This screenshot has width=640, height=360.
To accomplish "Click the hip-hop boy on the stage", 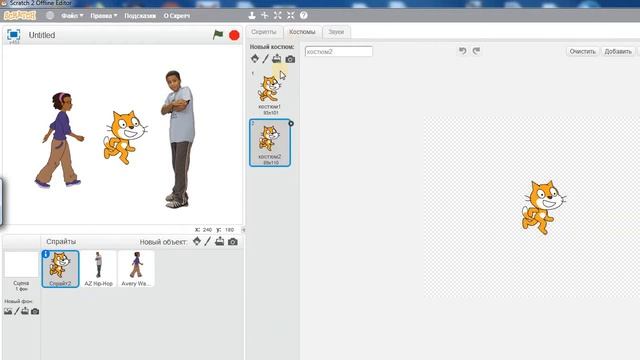I will pyautogui.click(x=178, y=139).
